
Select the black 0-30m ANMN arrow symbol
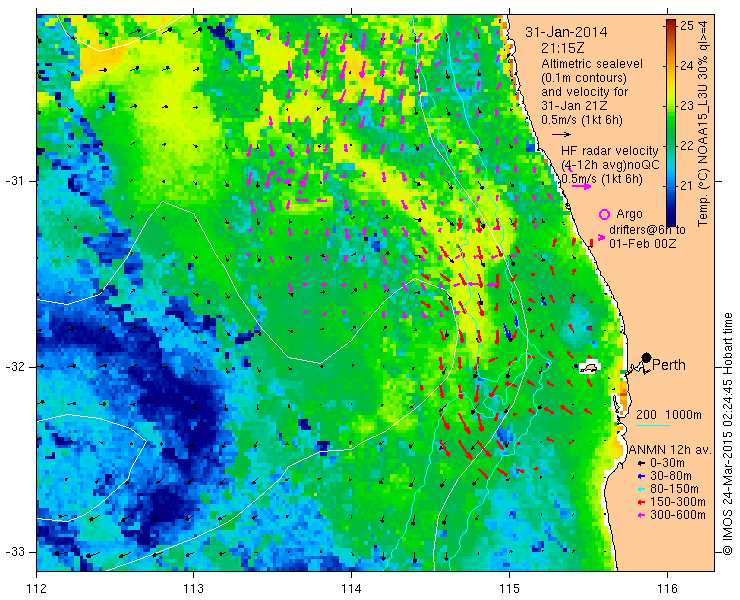pos(640,464)
